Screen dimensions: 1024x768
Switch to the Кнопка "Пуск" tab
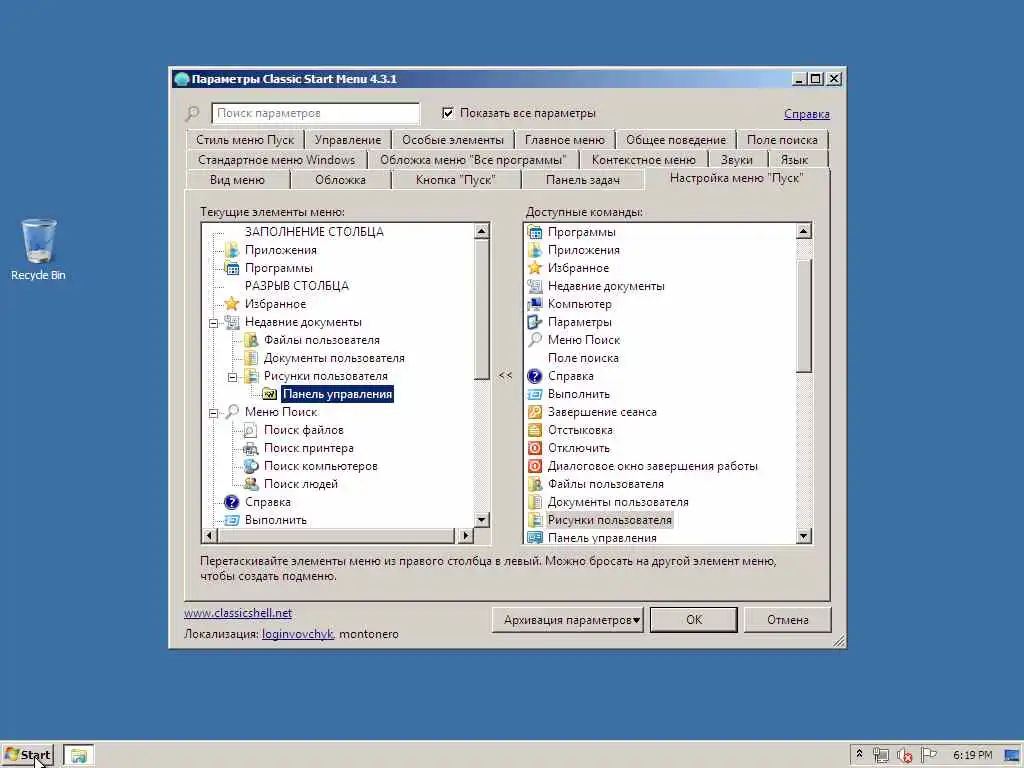pos(456,180)
